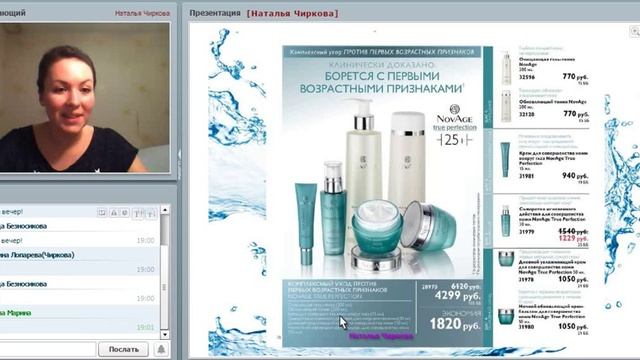Viewport: 640px width, 360px height.
Task: Increase chat font size with larger T icon
Action: click(138, 213)
